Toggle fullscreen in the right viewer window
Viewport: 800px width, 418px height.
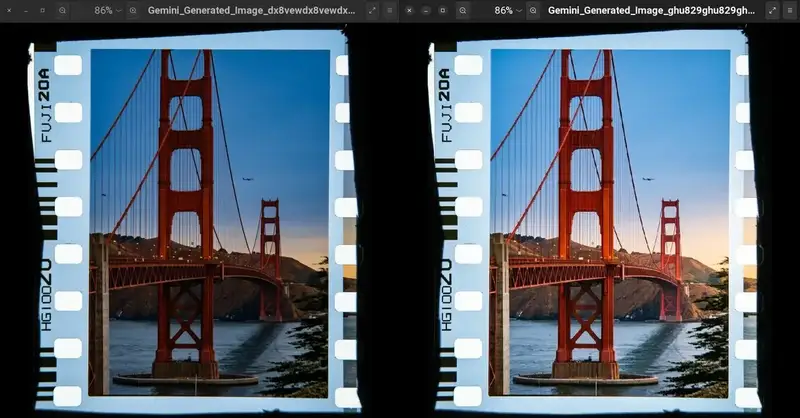click(x=772, y=10)
